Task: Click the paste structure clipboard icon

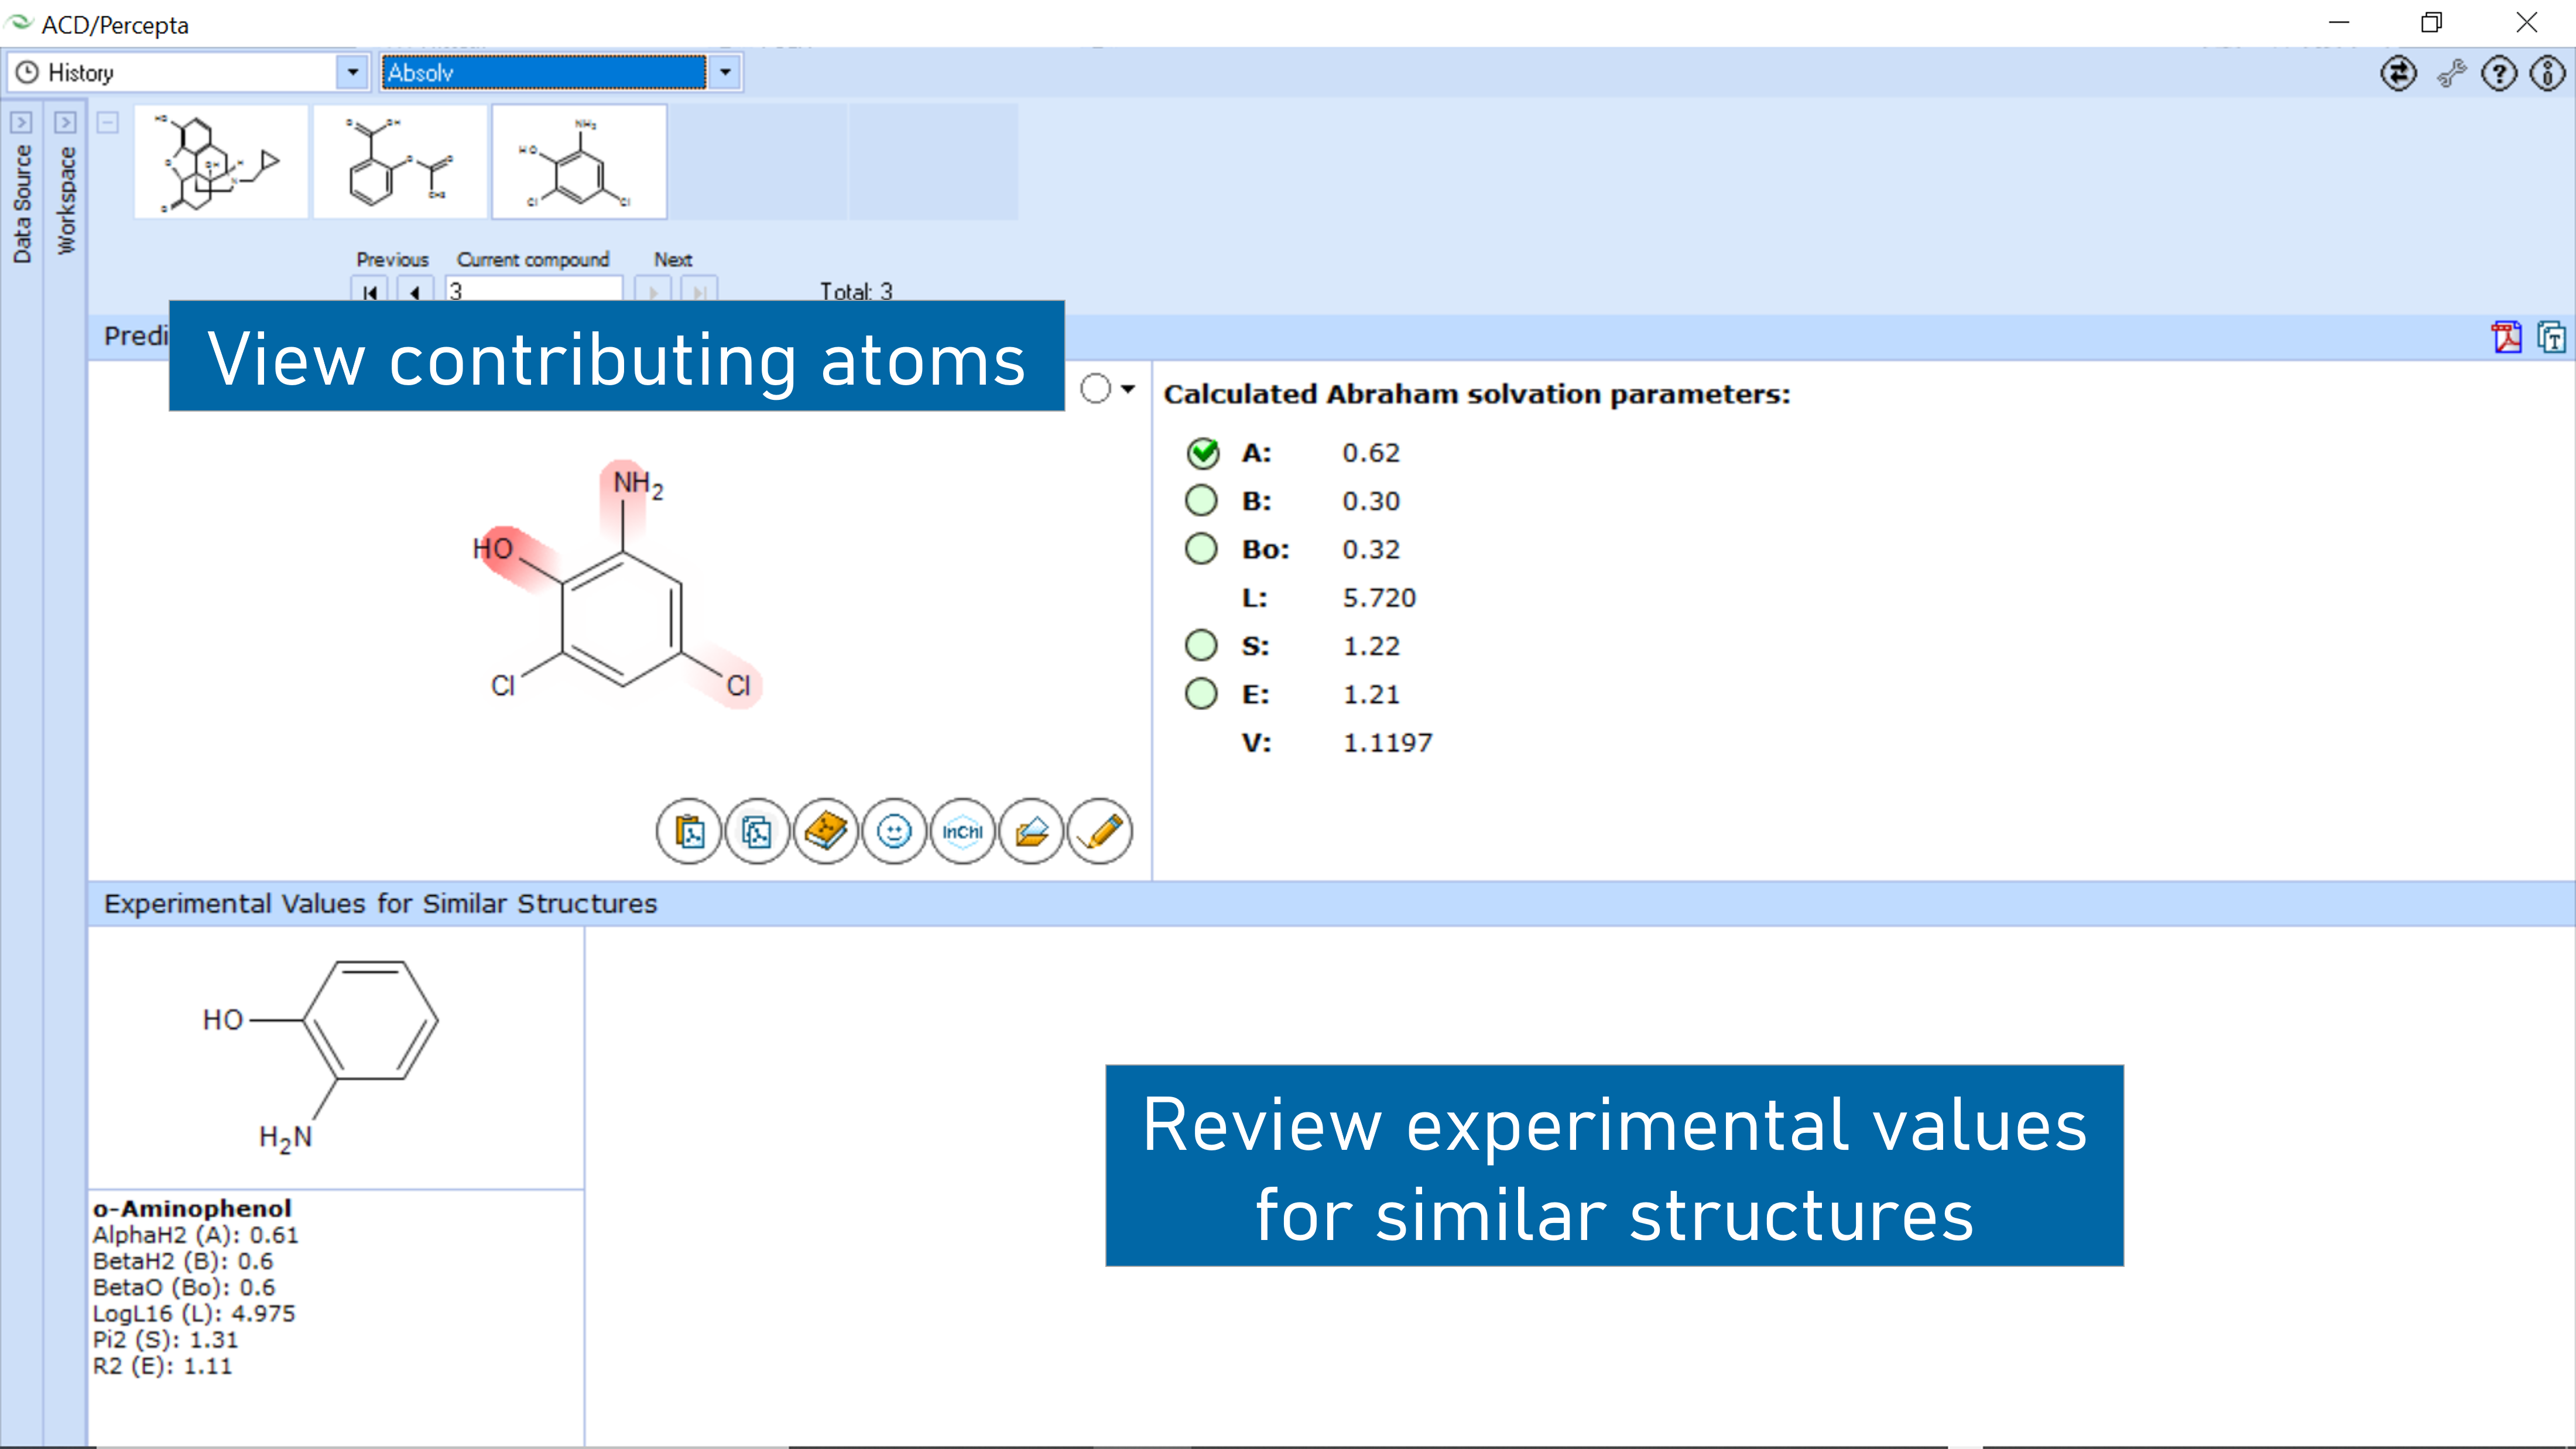Action: coord(689,831)
